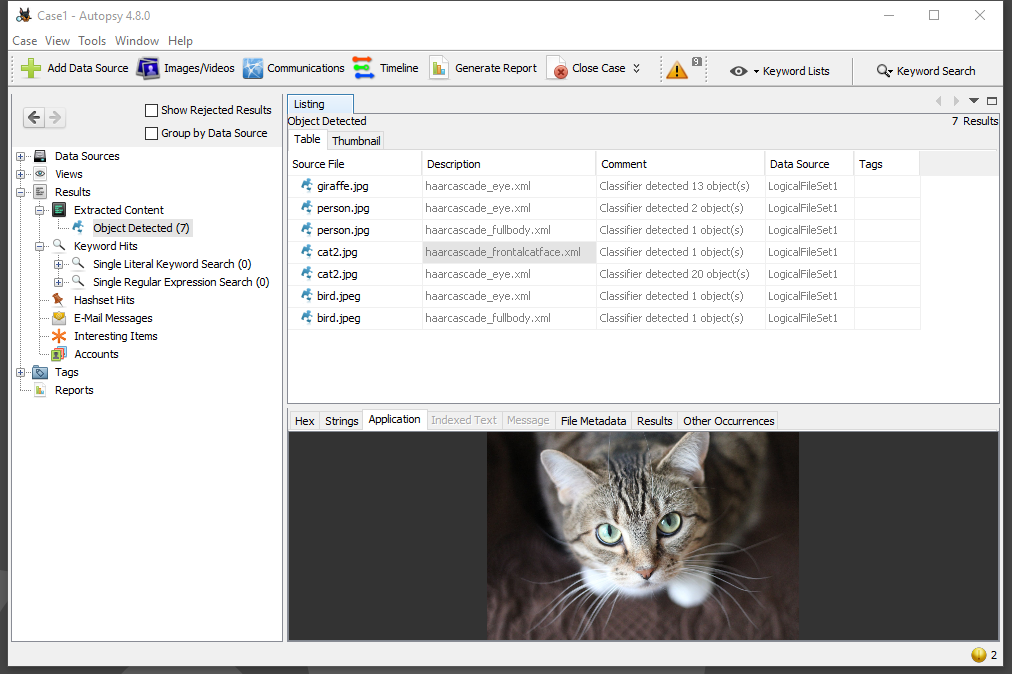Click the back navigation arrow button

(x=32, y=117)
